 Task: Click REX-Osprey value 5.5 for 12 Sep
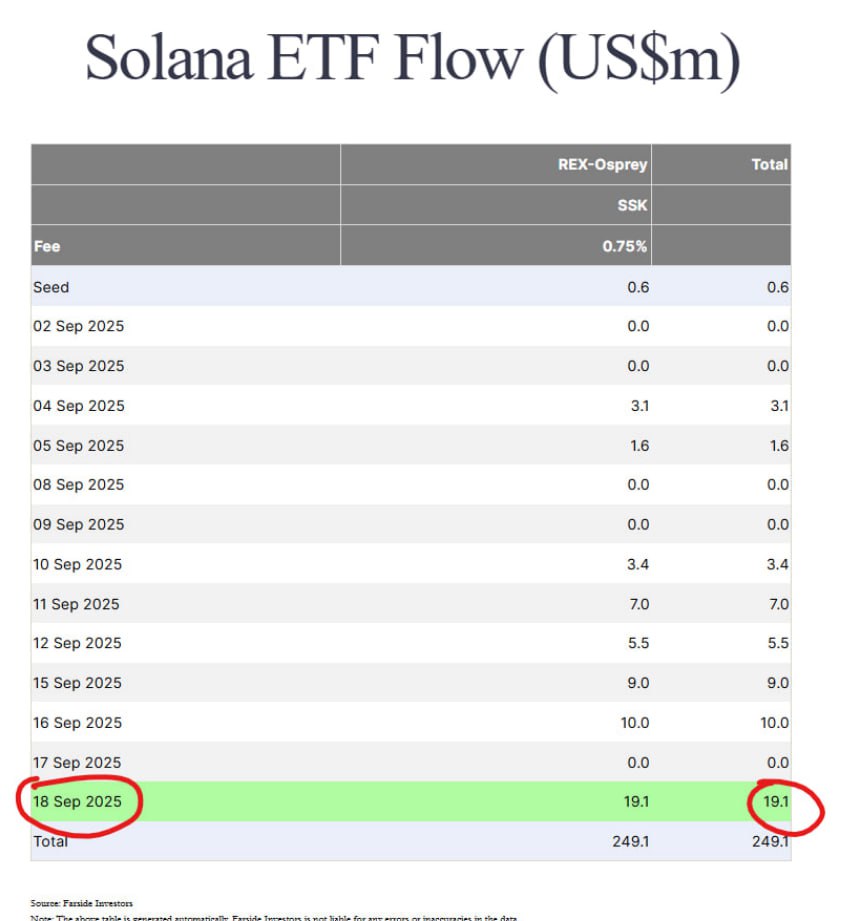click(x=638, y=643)
